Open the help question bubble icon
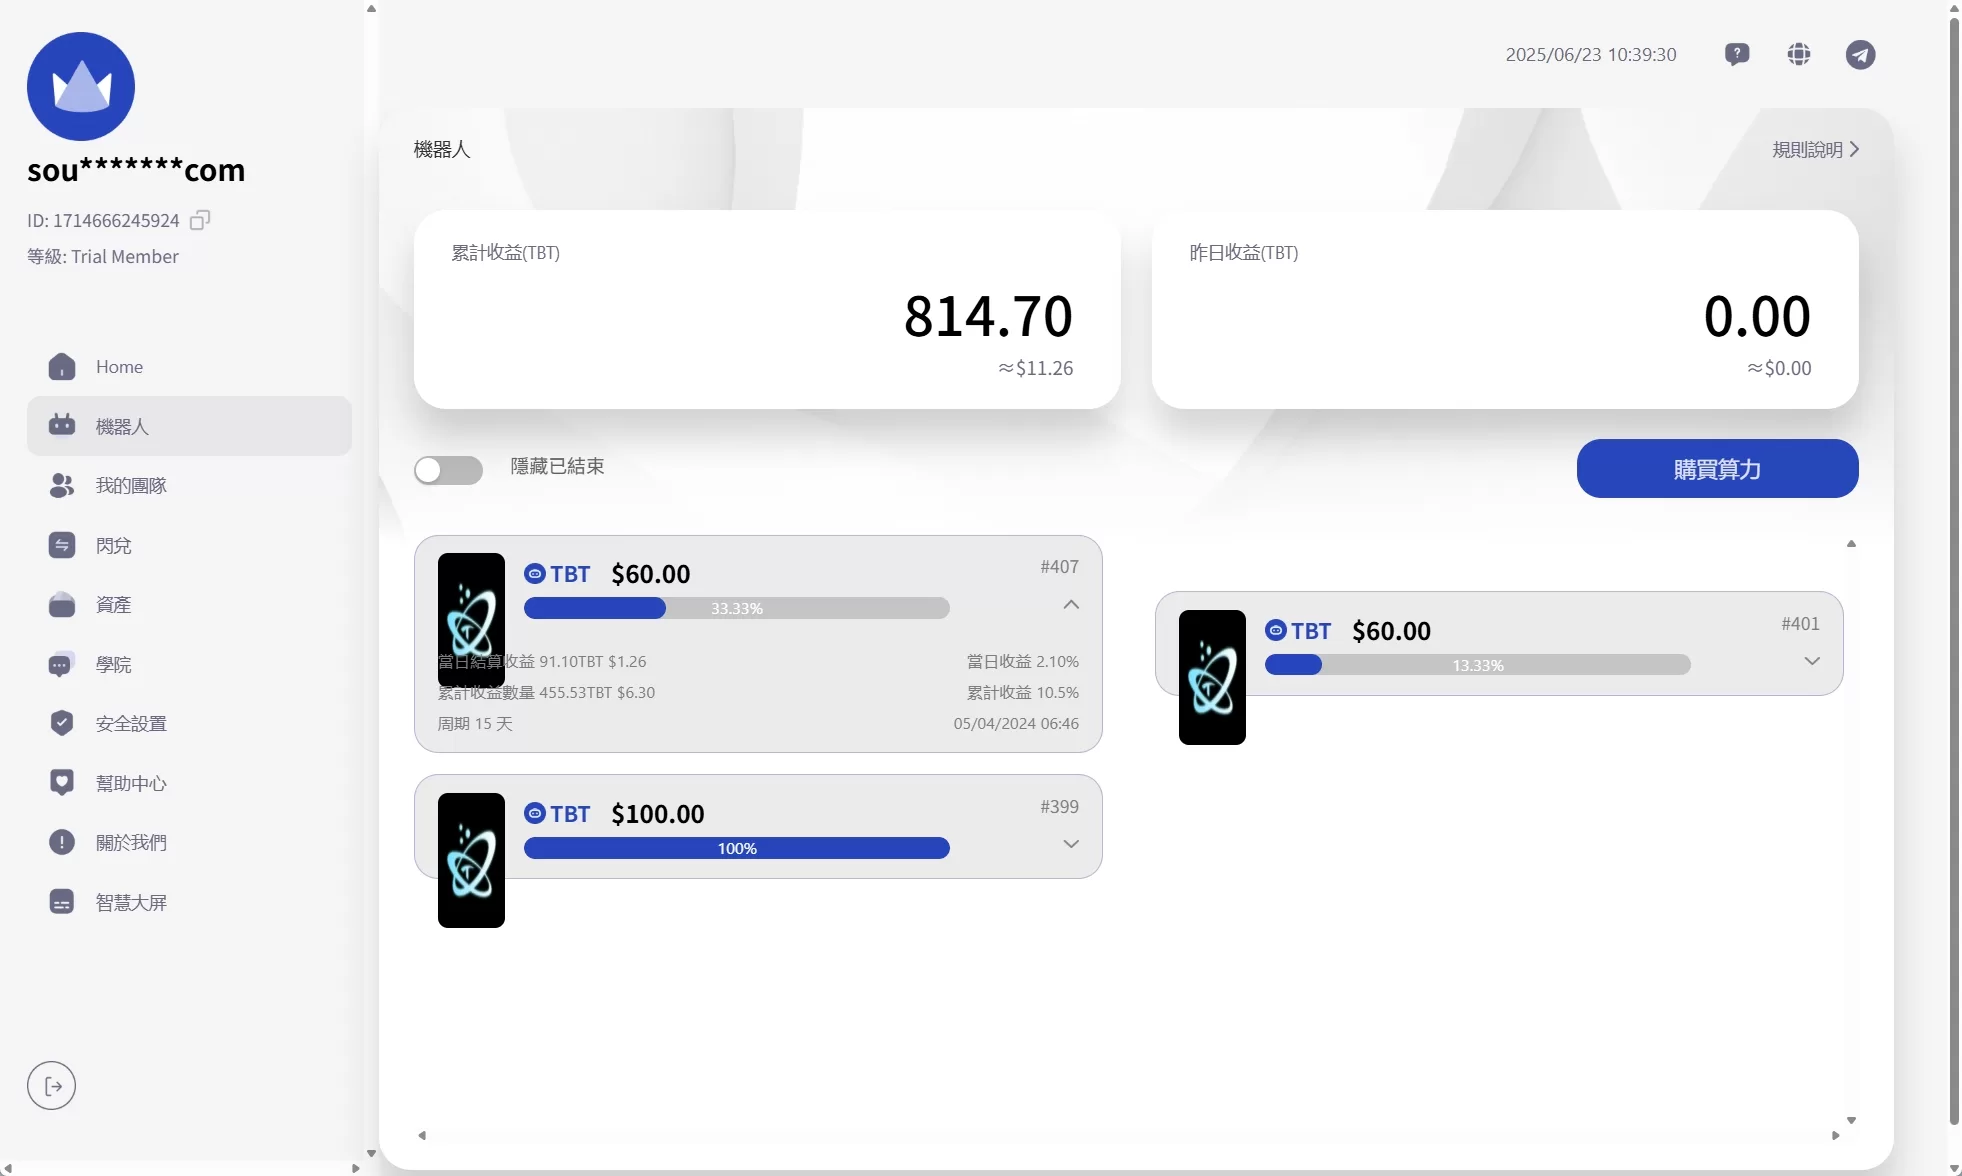Image resolution: width=1962 pixels, height=1176 pixels. [x=1737, y=54]
